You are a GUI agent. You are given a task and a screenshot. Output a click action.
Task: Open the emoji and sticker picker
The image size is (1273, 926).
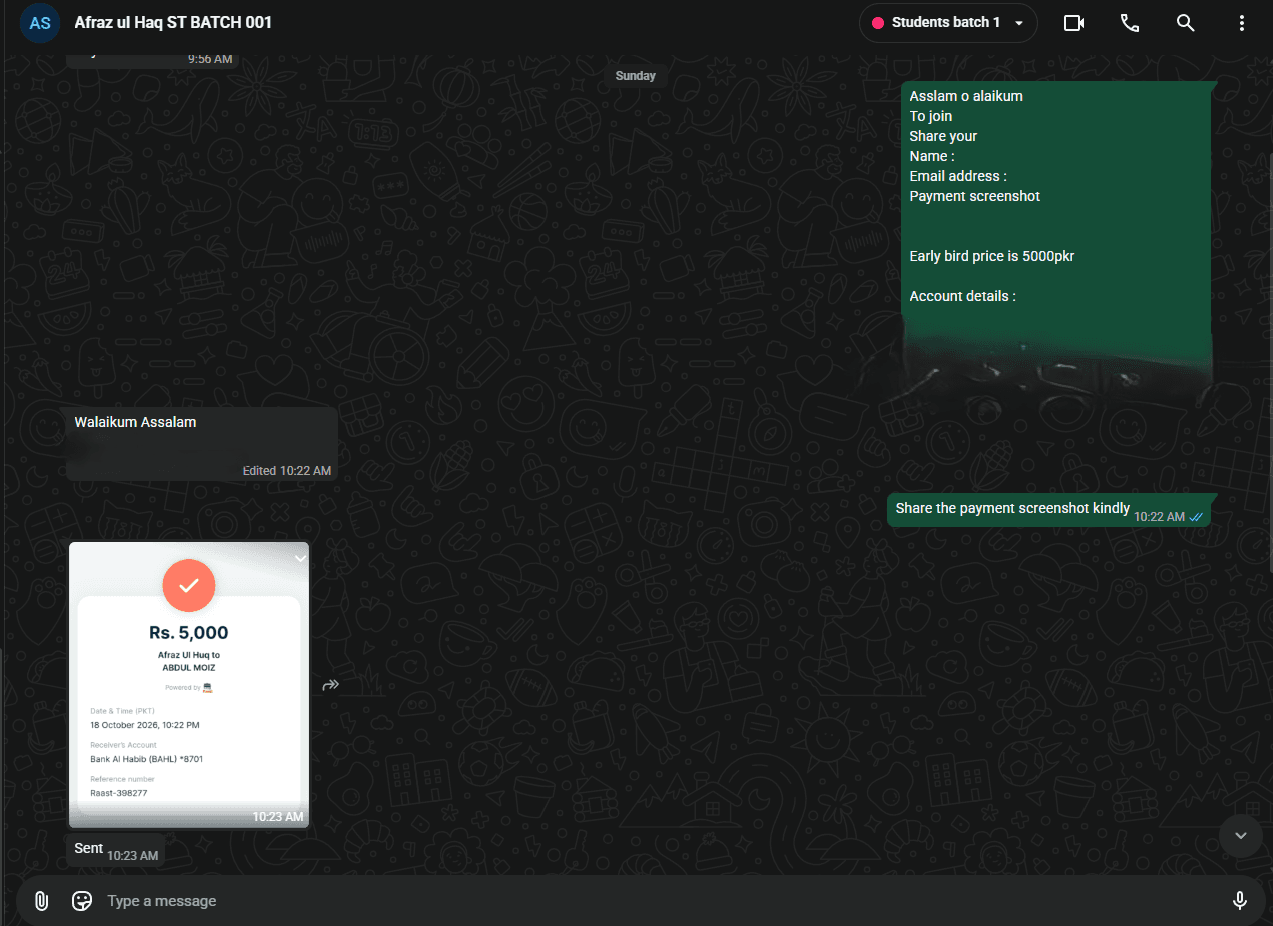[82, 901]
